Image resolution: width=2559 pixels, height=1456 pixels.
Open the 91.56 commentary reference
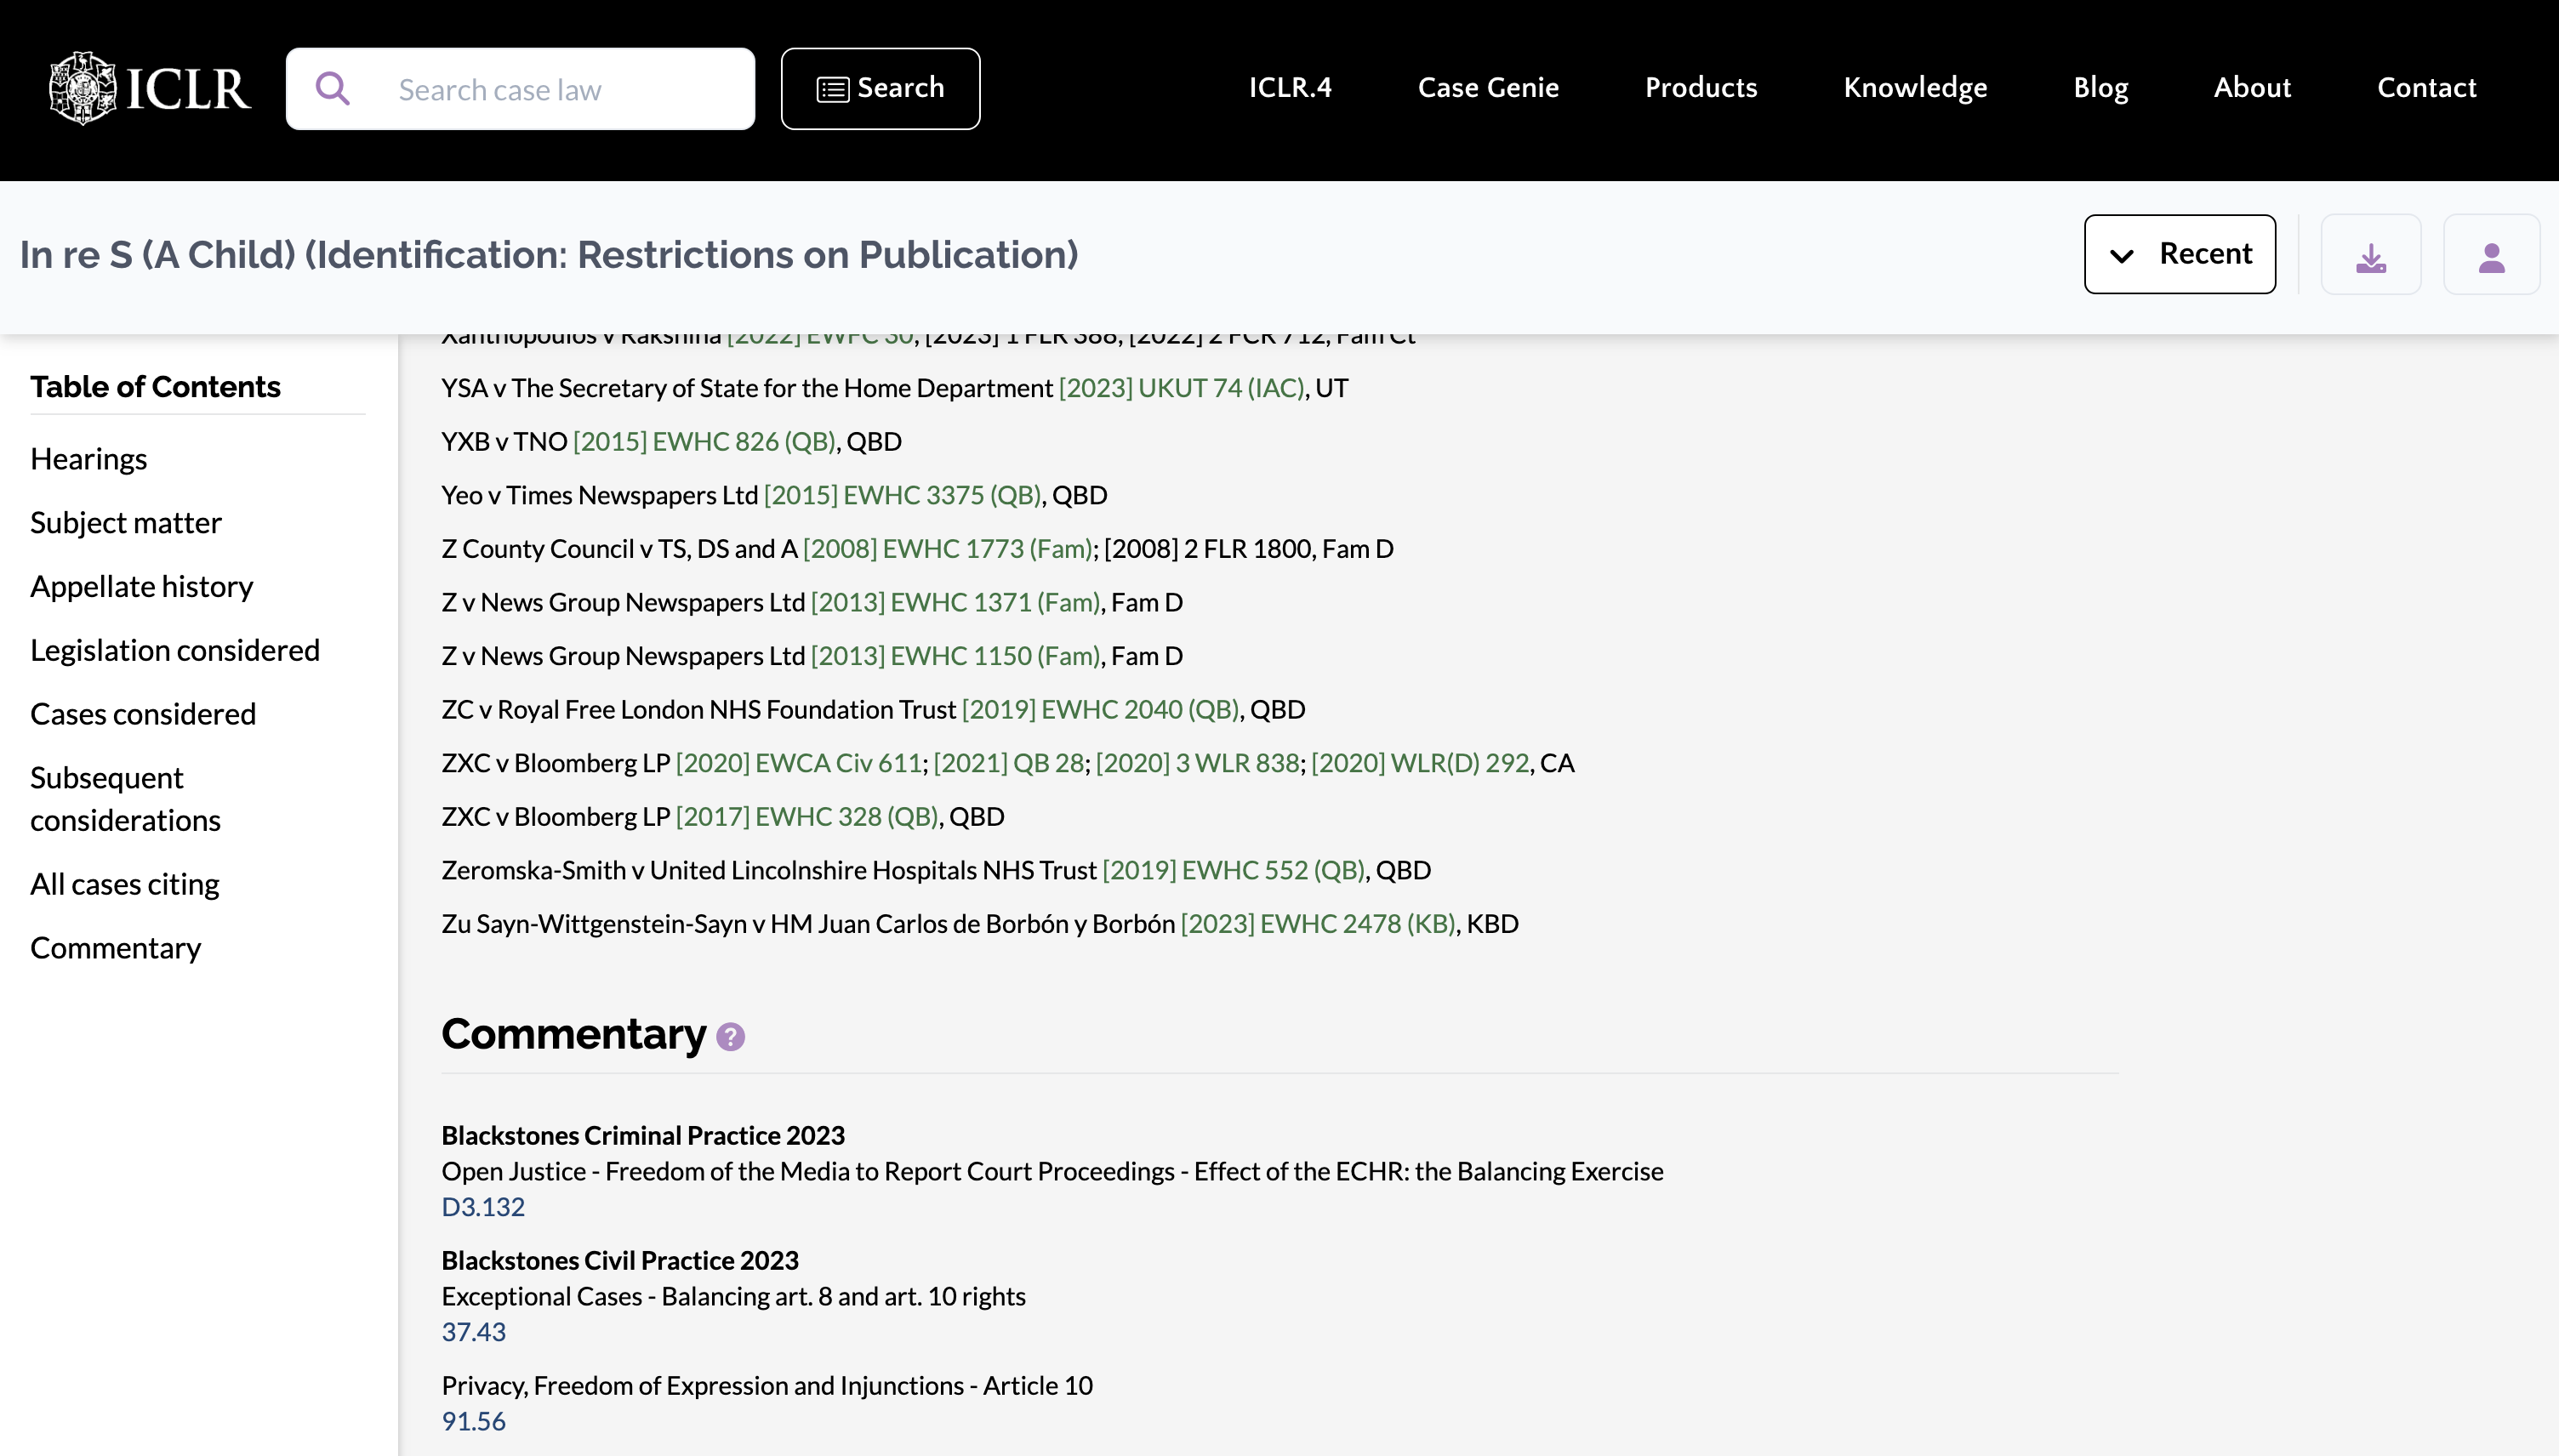tap(474, 1420)
